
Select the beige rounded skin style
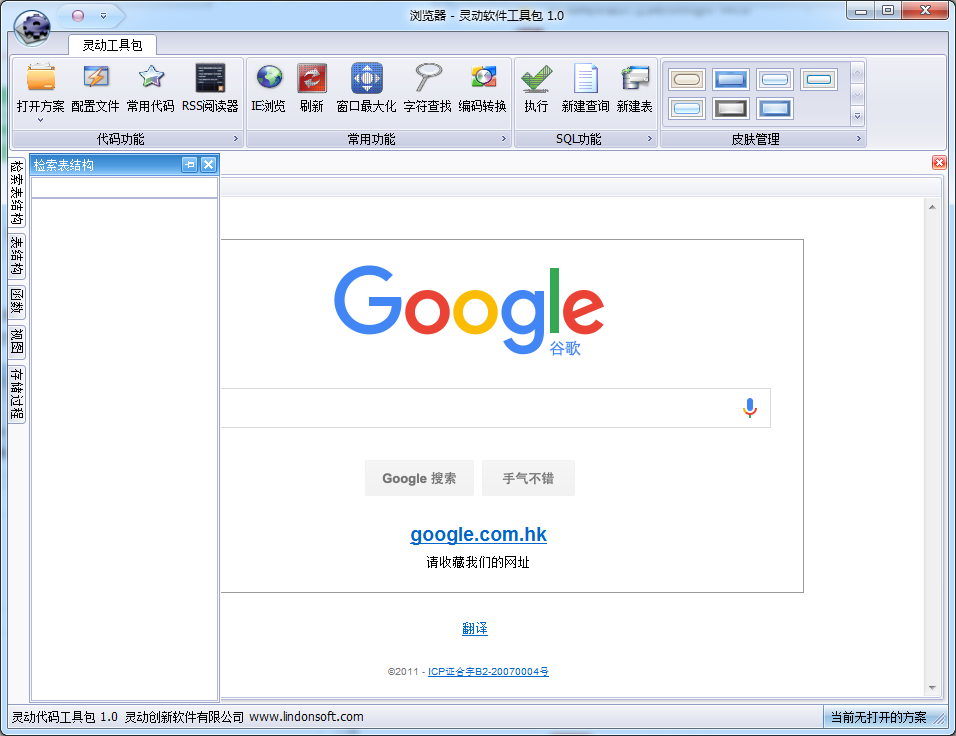point(687,79)
